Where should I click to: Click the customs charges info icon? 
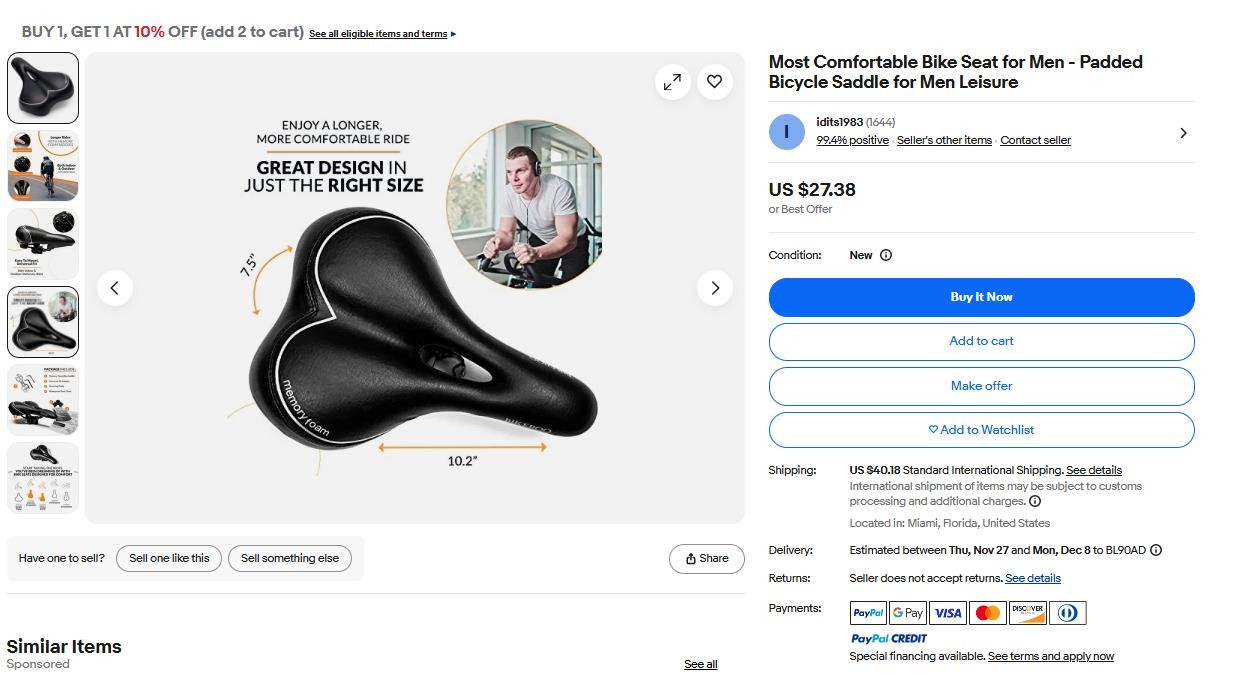tap(1035, 501)
